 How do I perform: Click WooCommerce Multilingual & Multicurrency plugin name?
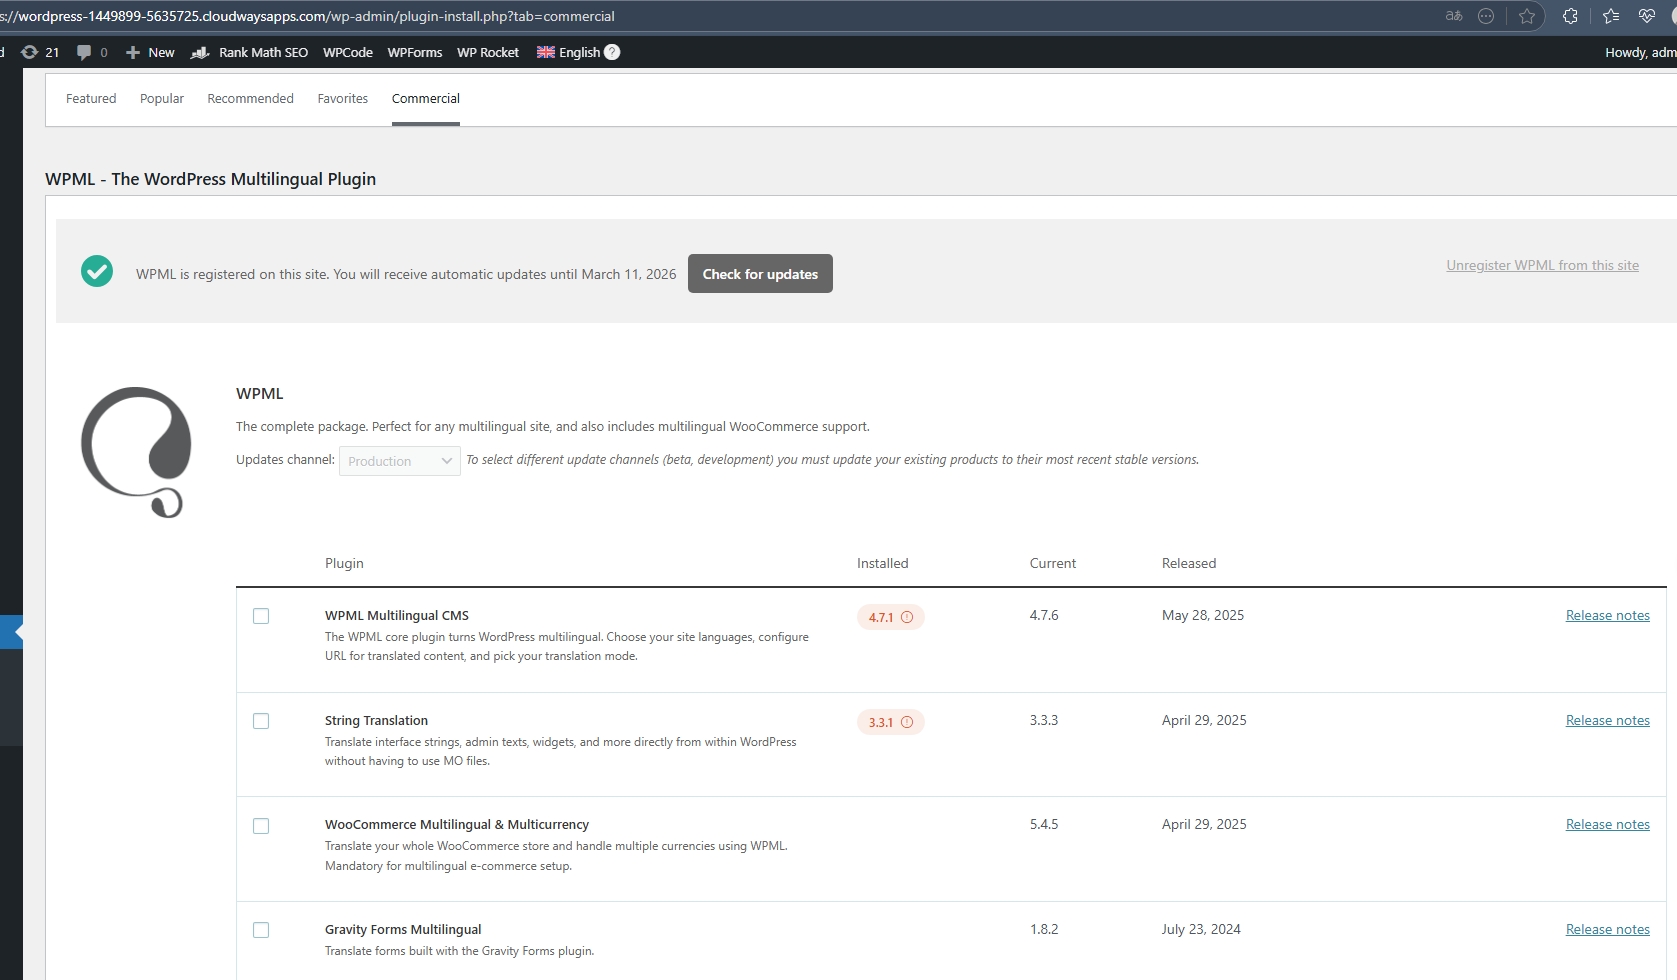click(x=457, y=824)
